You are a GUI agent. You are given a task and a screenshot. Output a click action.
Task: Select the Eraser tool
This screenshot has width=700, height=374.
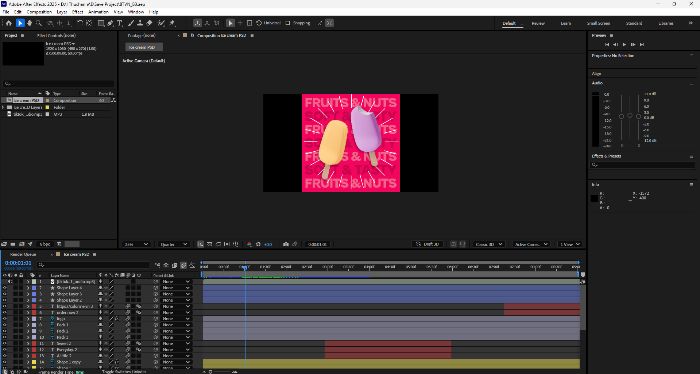point(150,23)
